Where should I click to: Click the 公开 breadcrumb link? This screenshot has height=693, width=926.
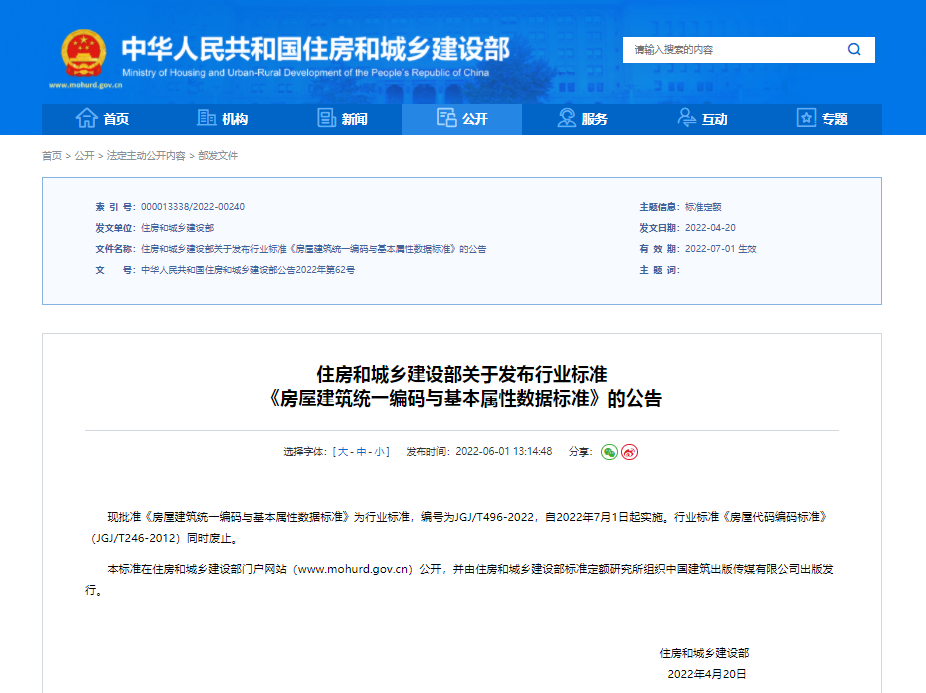tap(84, 156)
